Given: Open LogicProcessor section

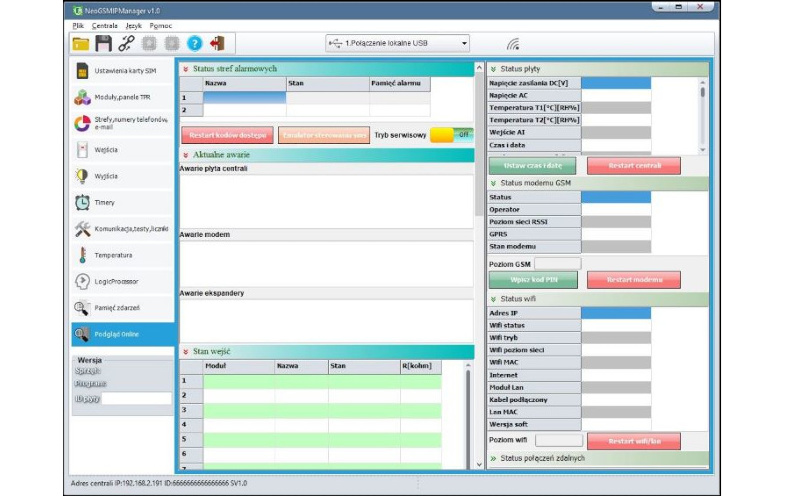Looking at the screenshot, I should [123, 281].
